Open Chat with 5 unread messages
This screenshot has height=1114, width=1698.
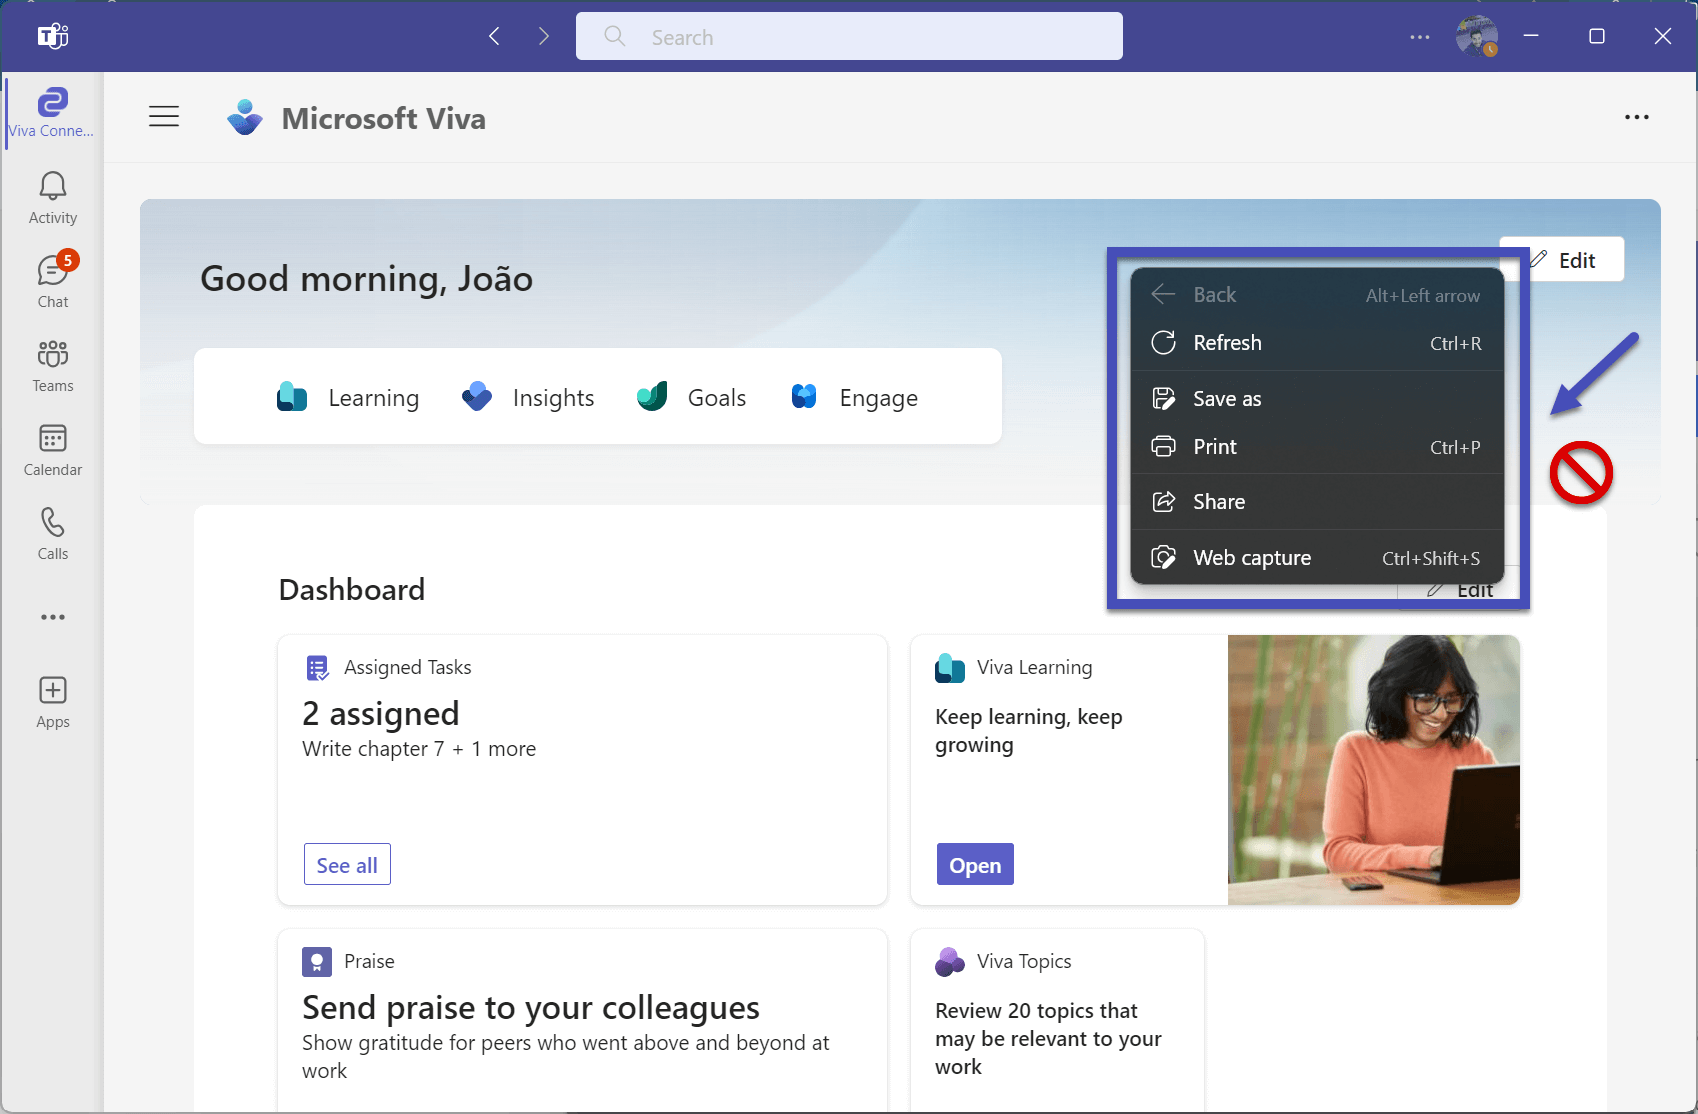click(x=52, y=280)
